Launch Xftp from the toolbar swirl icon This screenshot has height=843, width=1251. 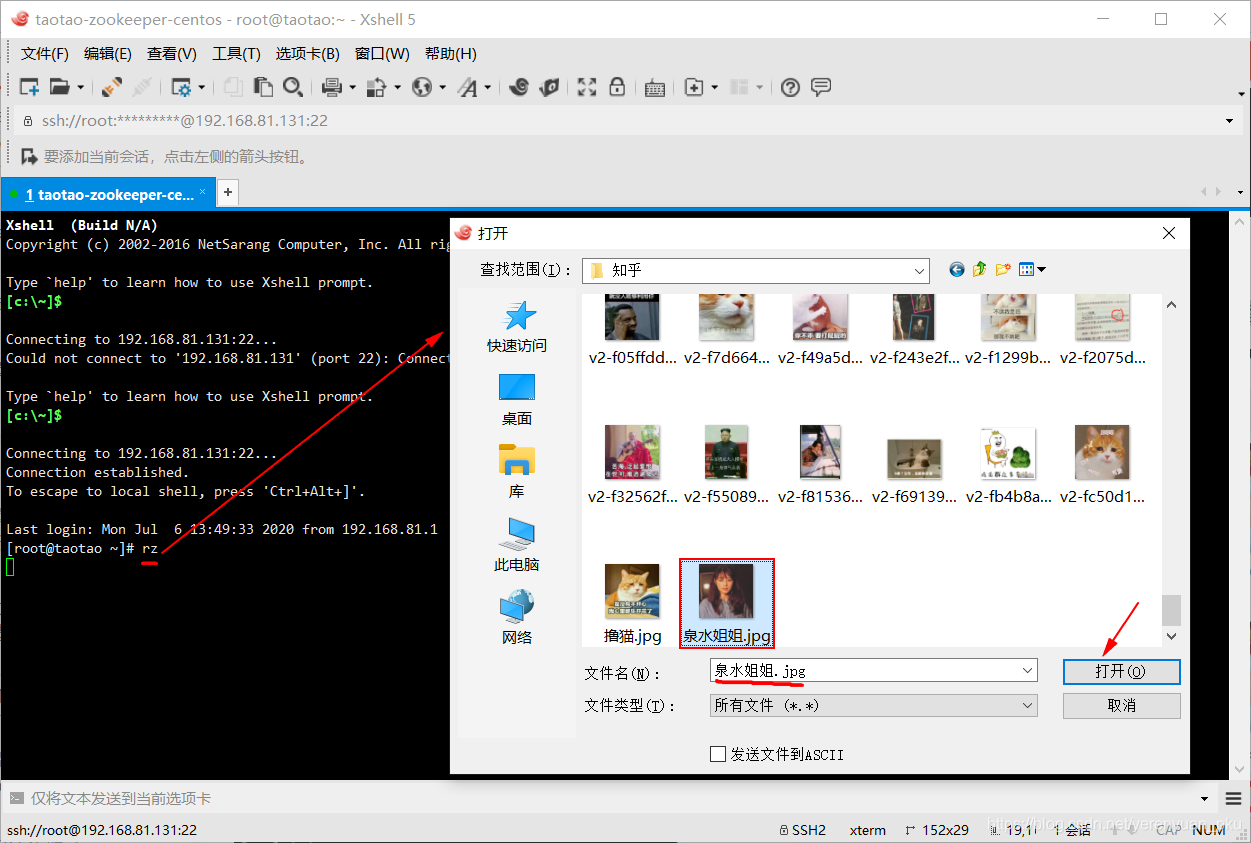[518, 87]
